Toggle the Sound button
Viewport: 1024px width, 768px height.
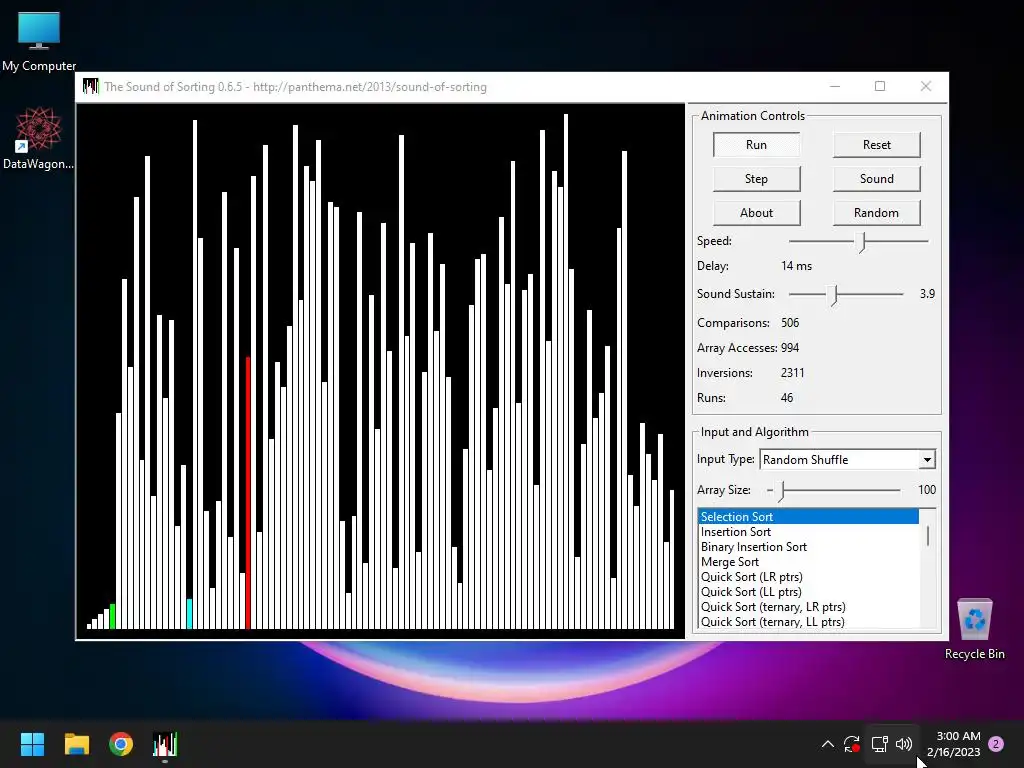[x=876, y=179]
